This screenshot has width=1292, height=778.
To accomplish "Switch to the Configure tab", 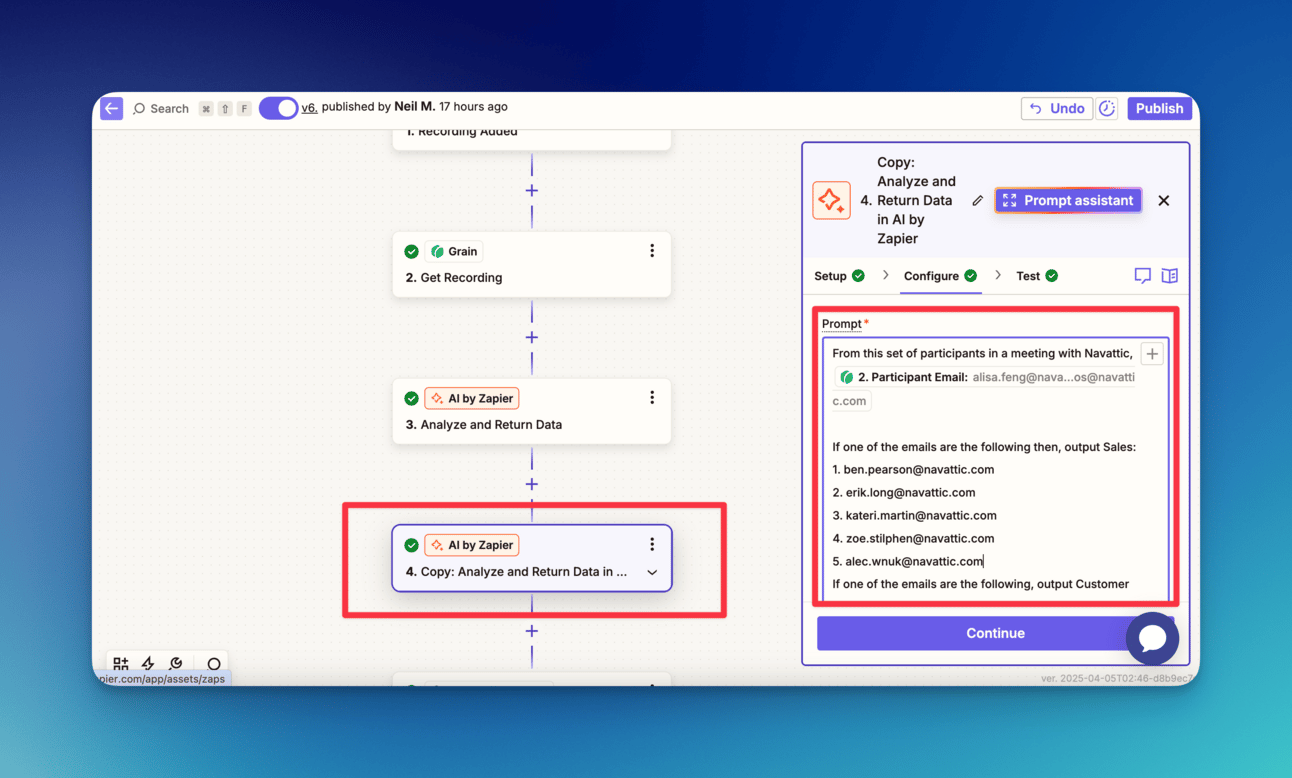I will click(x=940, y=276).
